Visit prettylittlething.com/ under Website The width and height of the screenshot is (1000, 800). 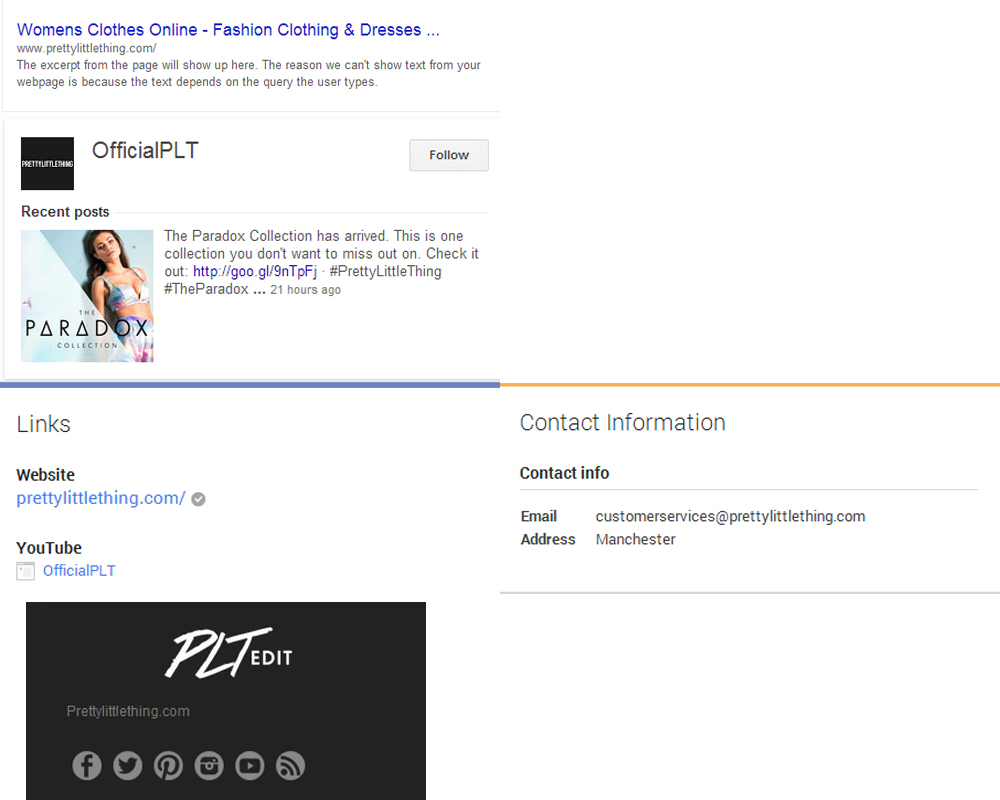101,498
